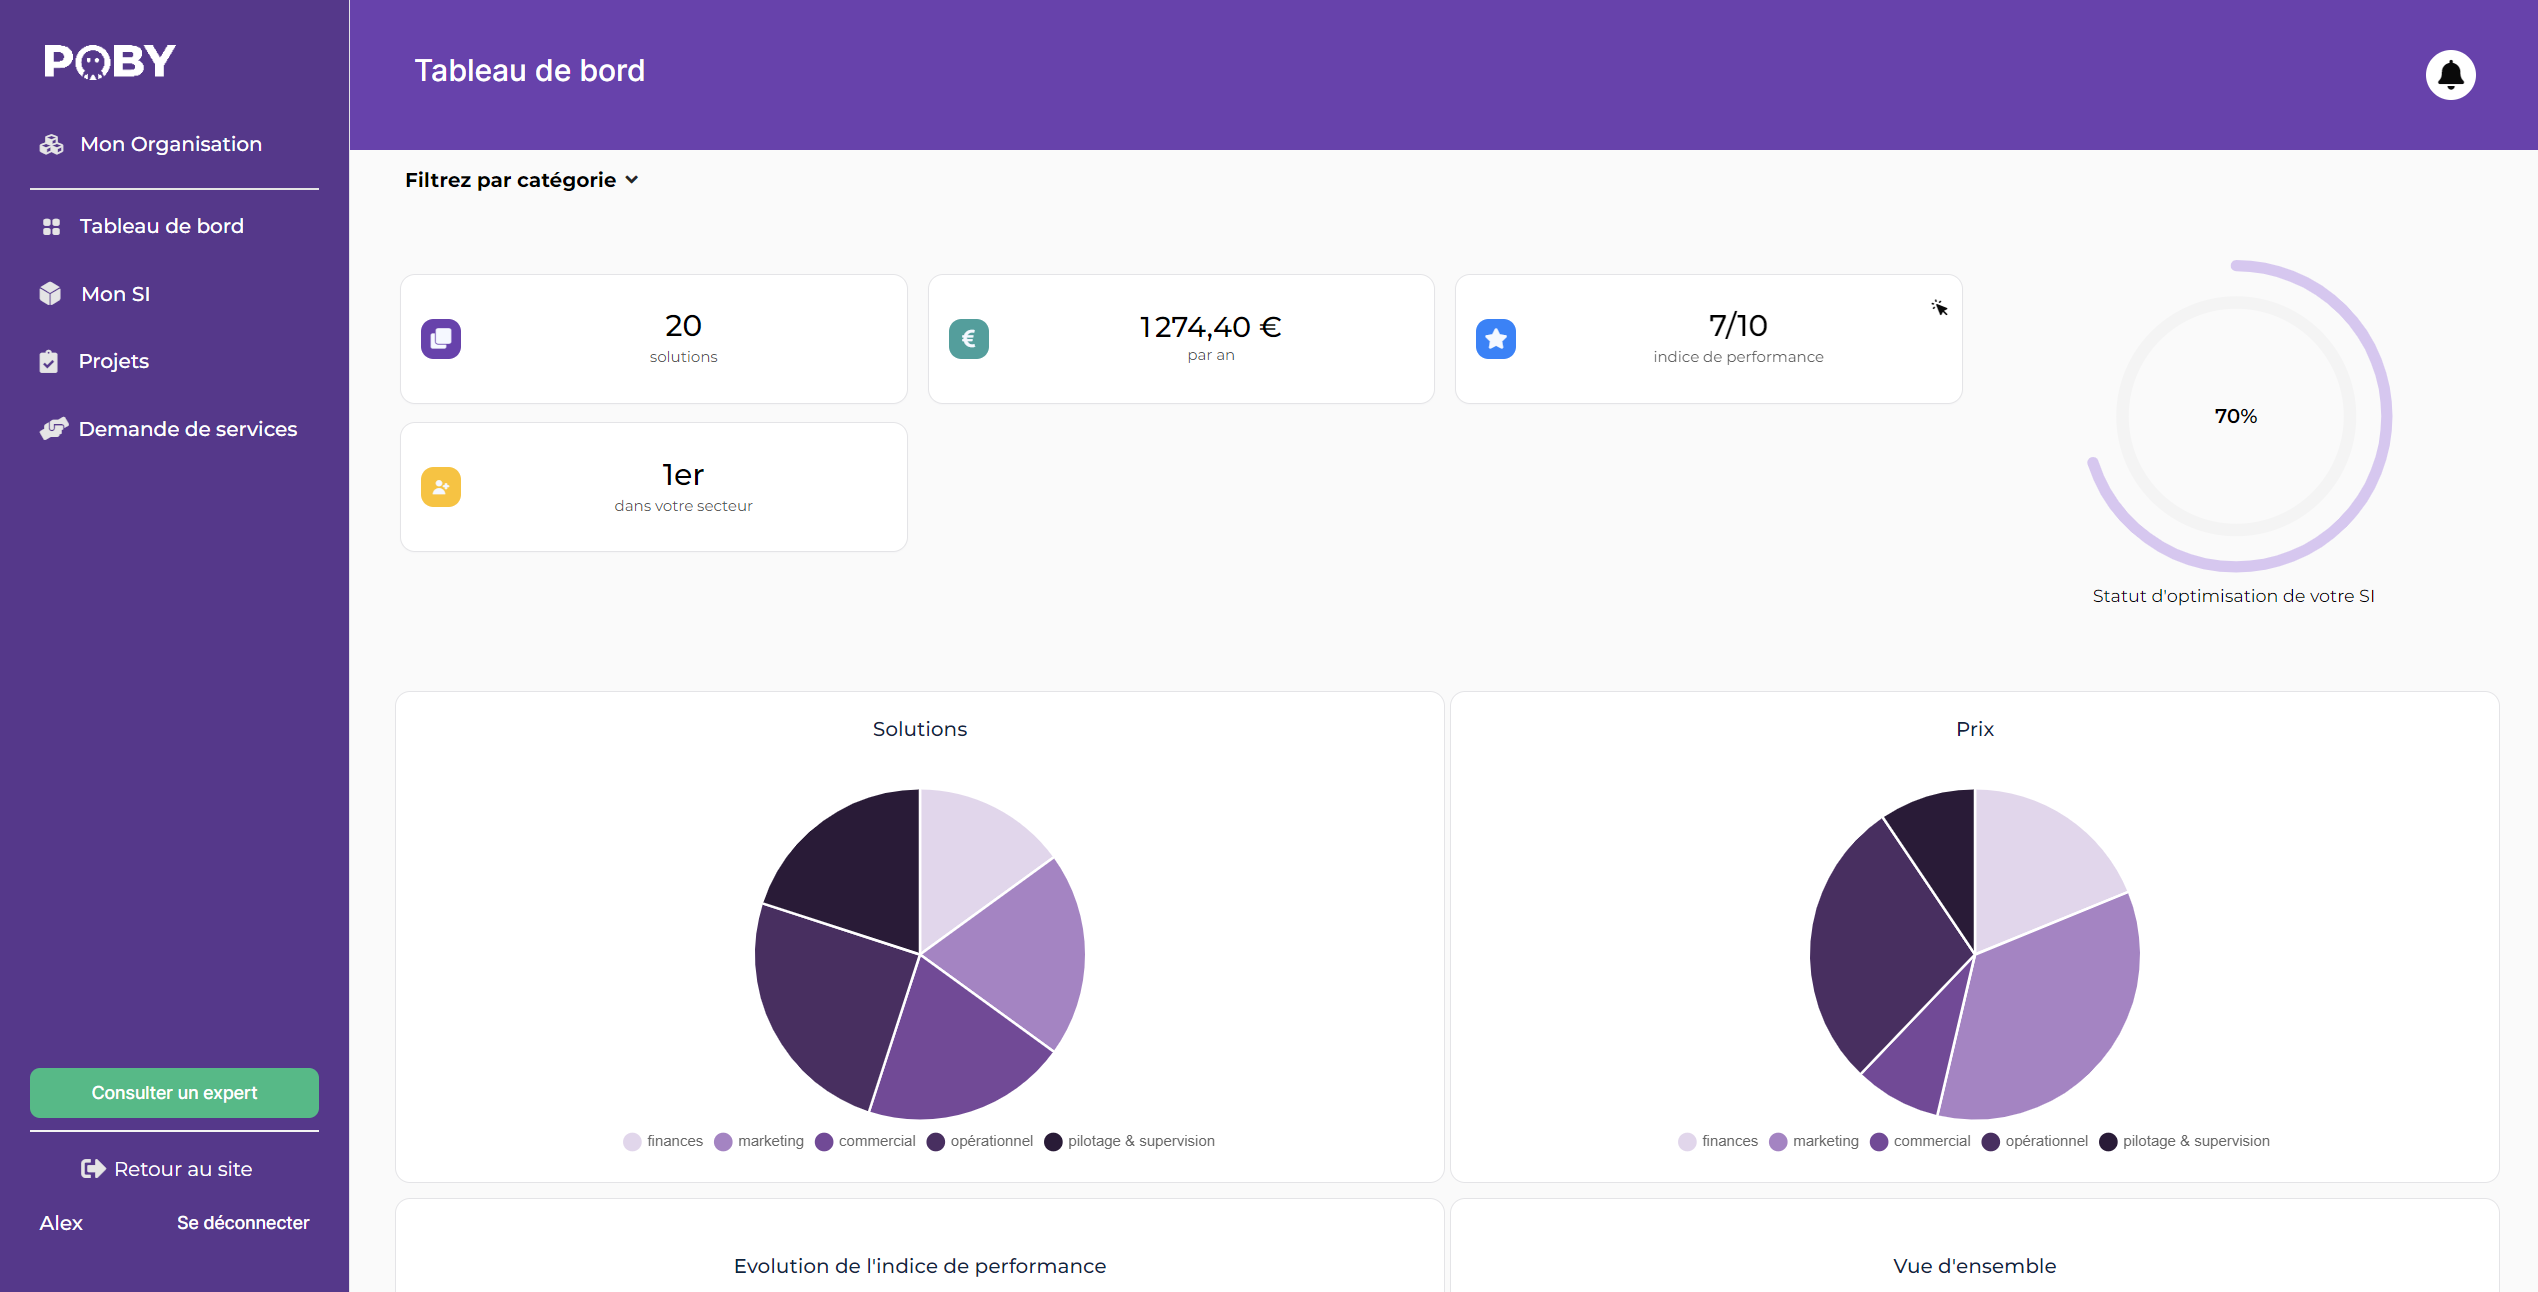Open Mon Organisation in the sidebar
The width and height of the screenshot is (2538, 1292).
170,144
